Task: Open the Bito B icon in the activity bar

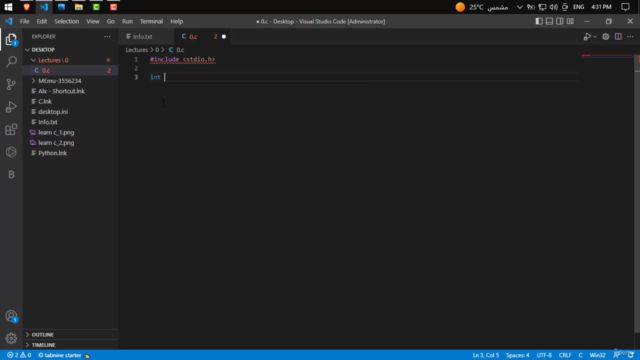Action: click(11, 174)
